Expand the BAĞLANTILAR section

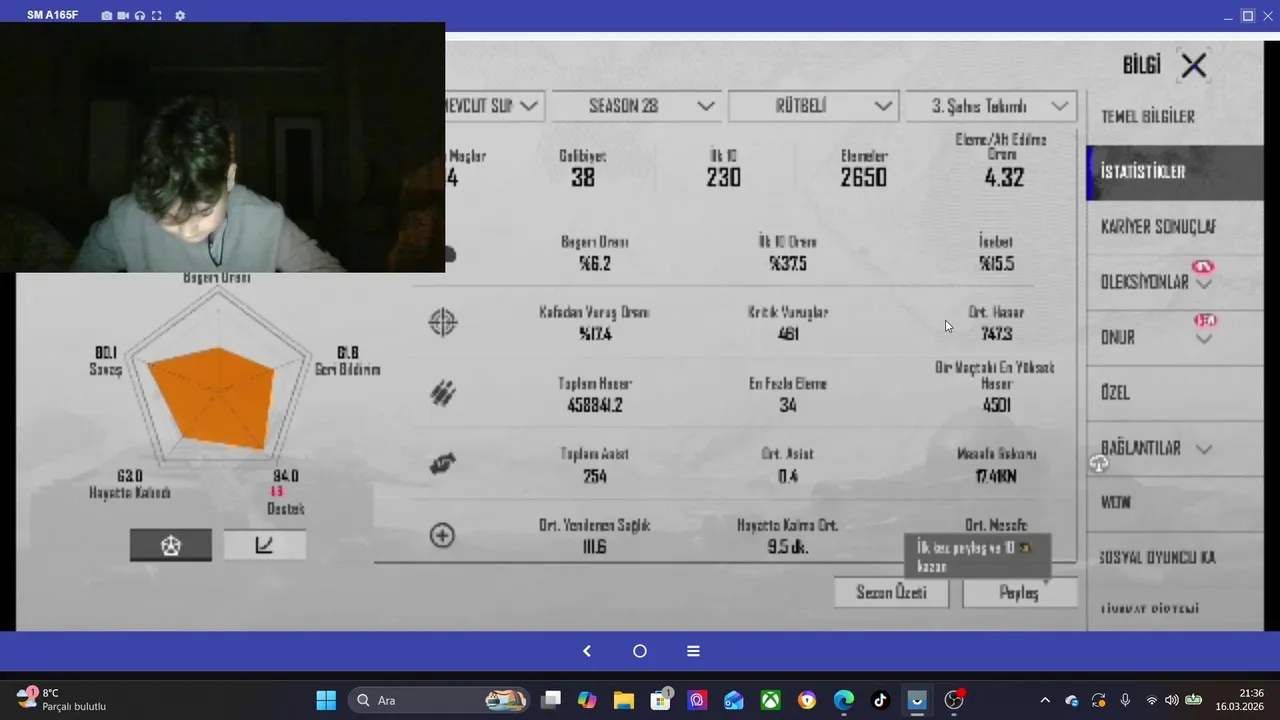pyautogui.click(x=1174, y=448)
